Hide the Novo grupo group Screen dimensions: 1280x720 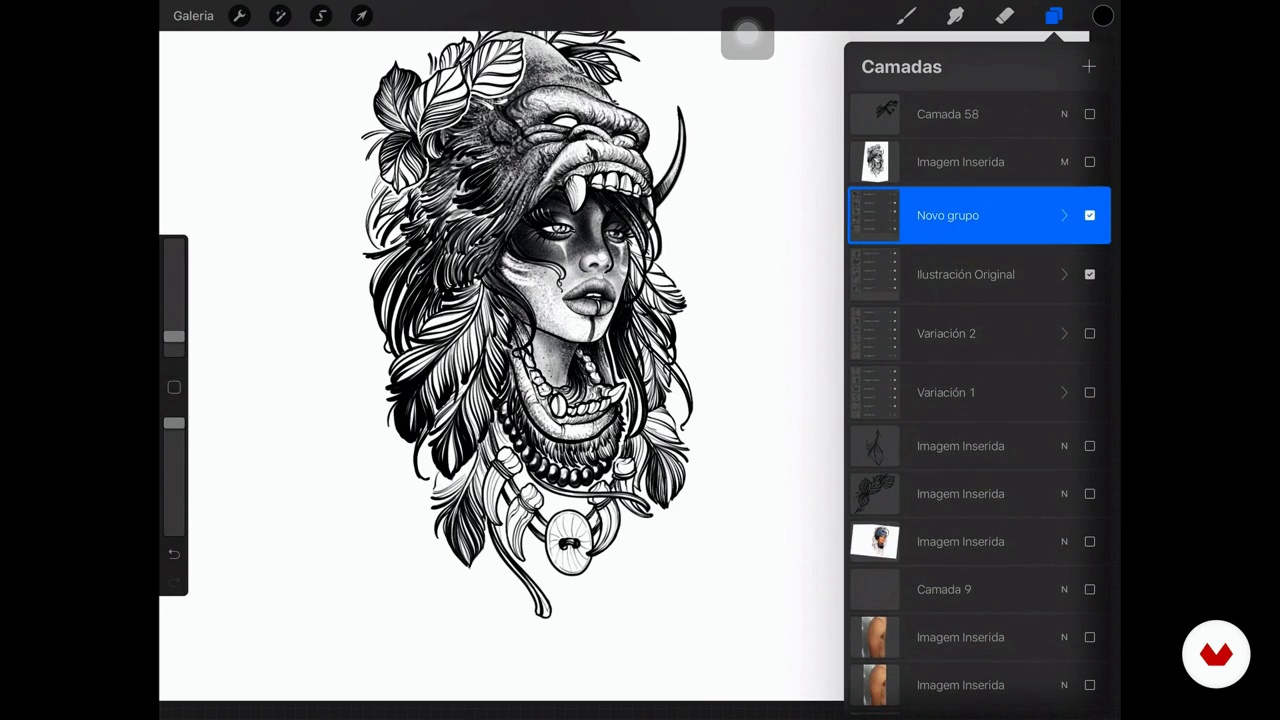[1090, 215]
